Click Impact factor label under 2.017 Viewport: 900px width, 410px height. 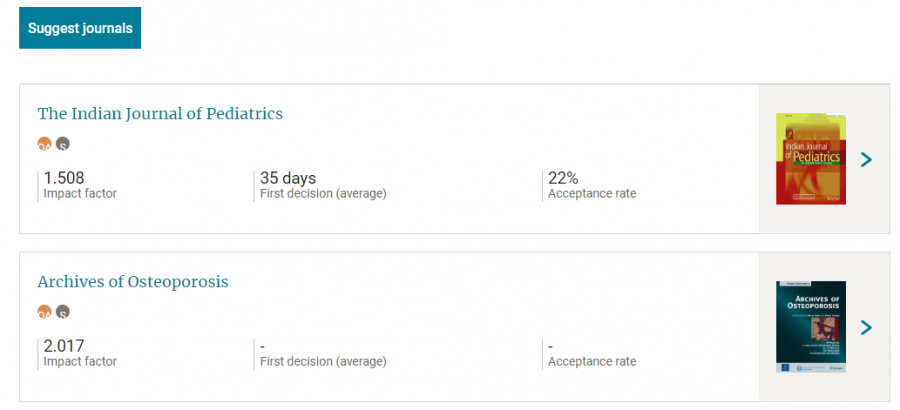pyautogui.click(x=80, y=362)
